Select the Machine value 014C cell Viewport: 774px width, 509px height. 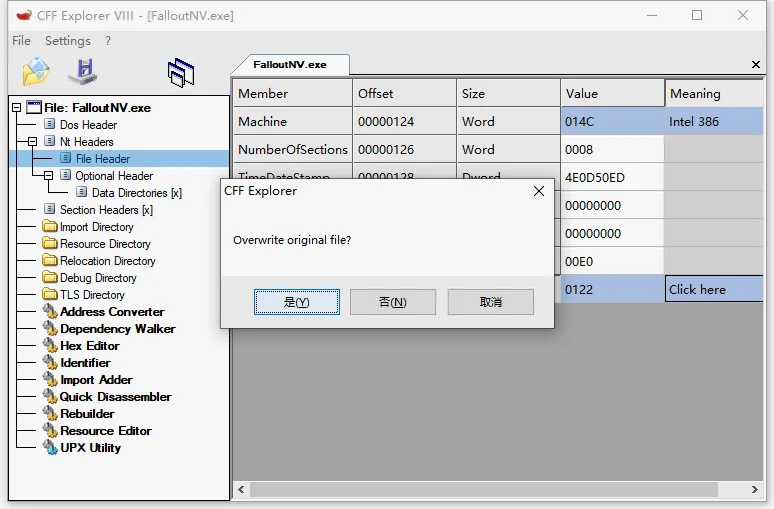[x=612, y=121]
